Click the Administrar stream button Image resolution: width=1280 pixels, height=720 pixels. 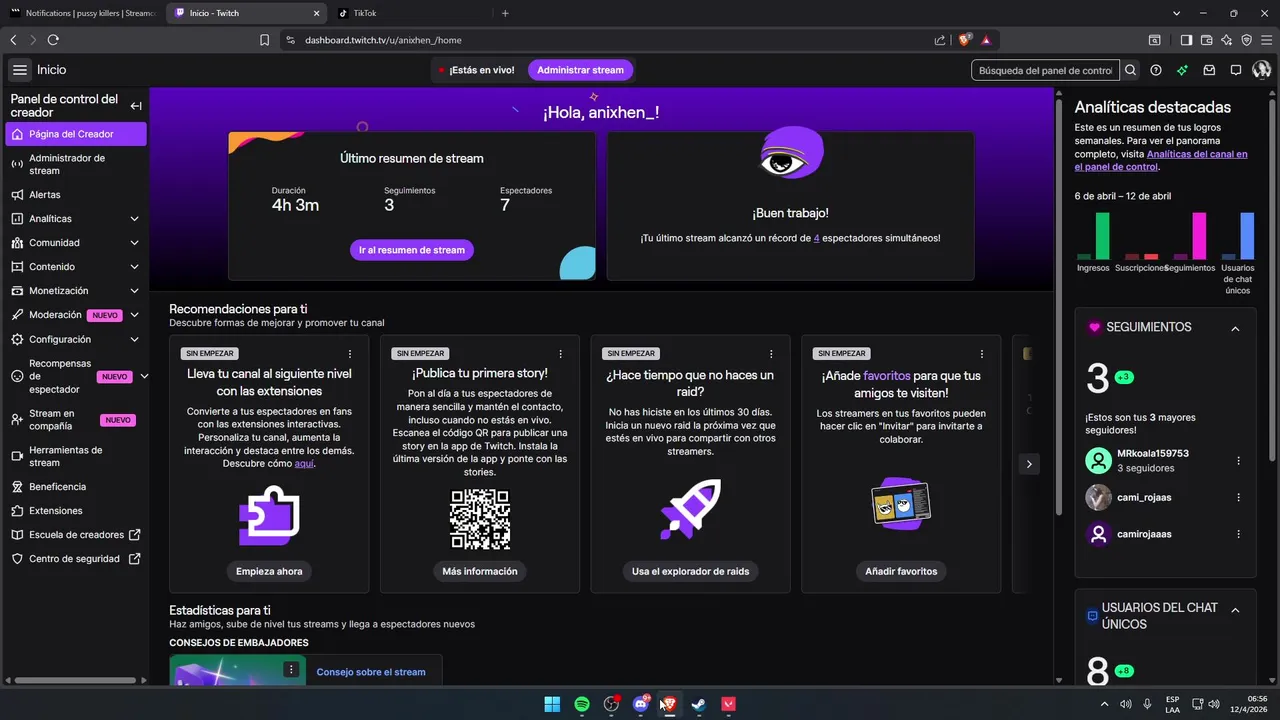[580, 70]
